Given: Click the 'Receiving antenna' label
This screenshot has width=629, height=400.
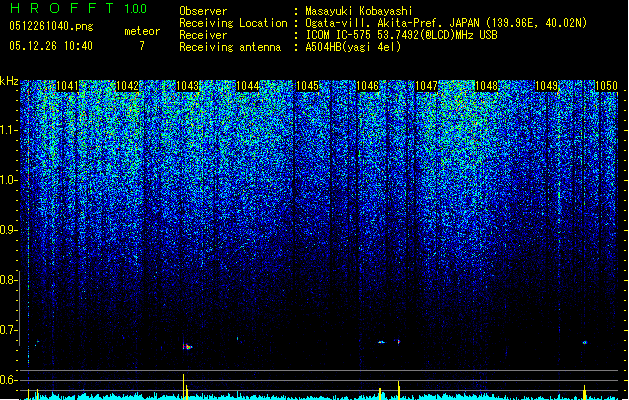Looking at the screenshot, I should click(x=230, y=47).
